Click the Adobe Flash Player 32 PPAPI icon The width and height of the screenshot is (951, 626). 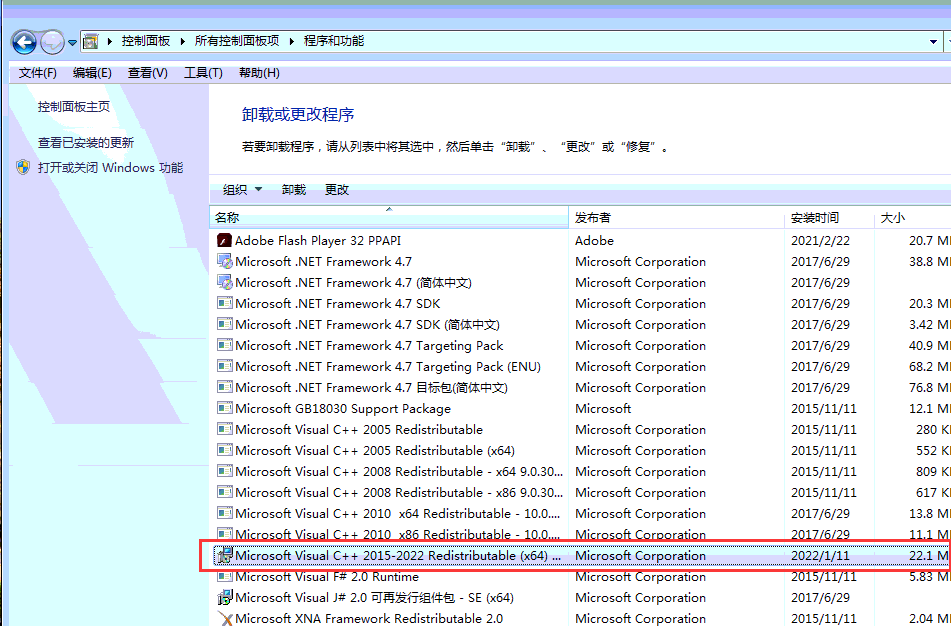click(224, 240)
